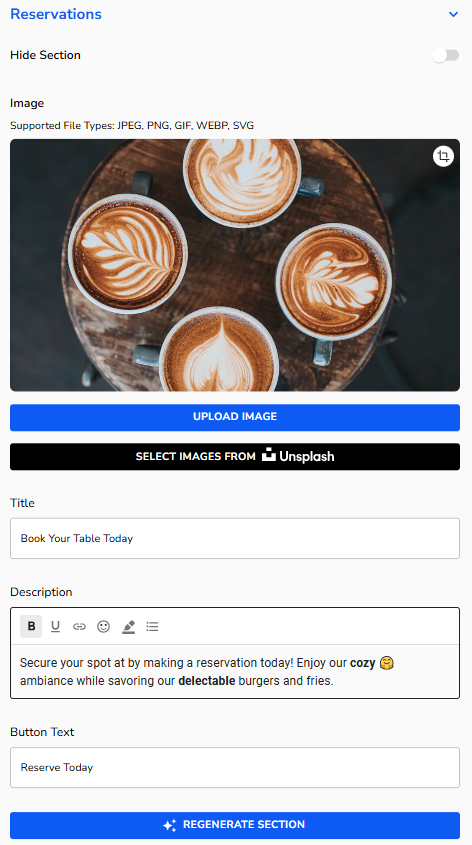Click the bold word "delectable" in the description
Image resolution: width=472 pixels, height=845 pixels.
pyautogui.click(x=207, y=681)
